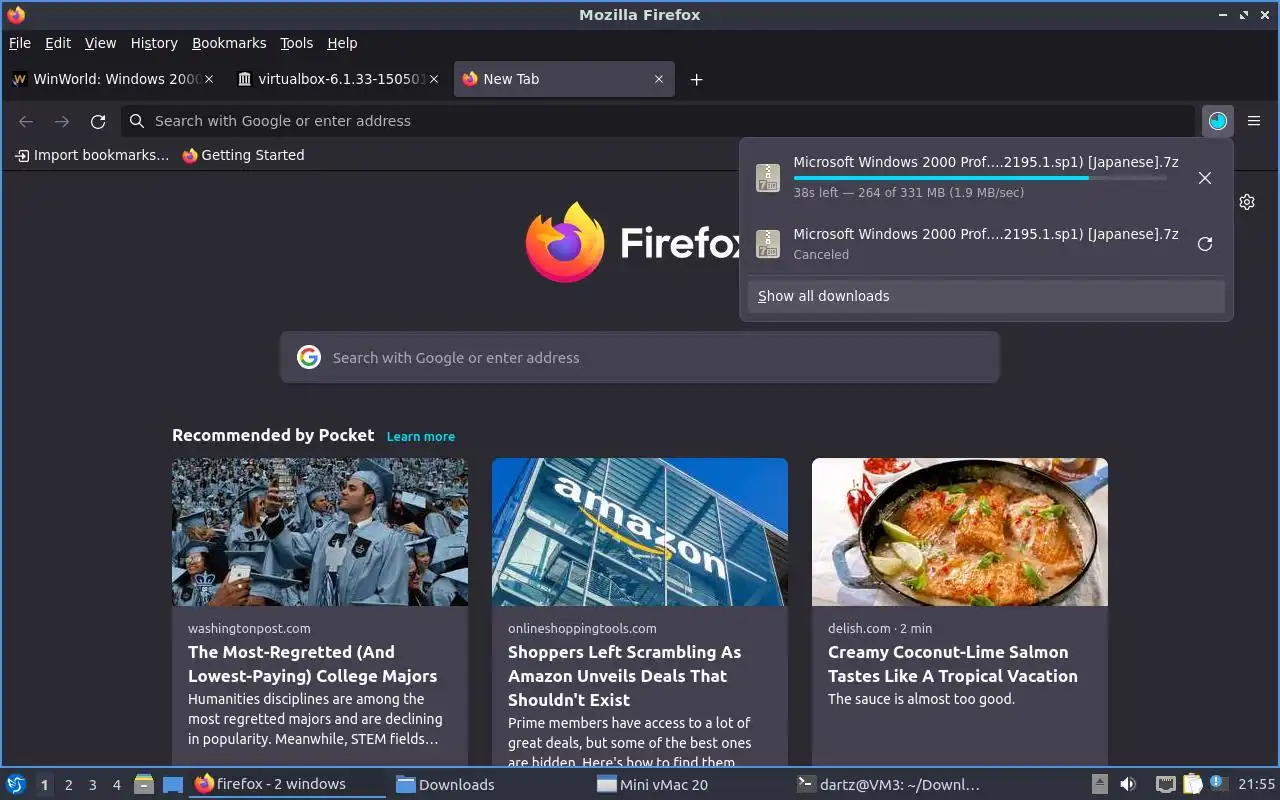Close the WinWorld tab
The image size is (1280, 800).
point(209,79)
